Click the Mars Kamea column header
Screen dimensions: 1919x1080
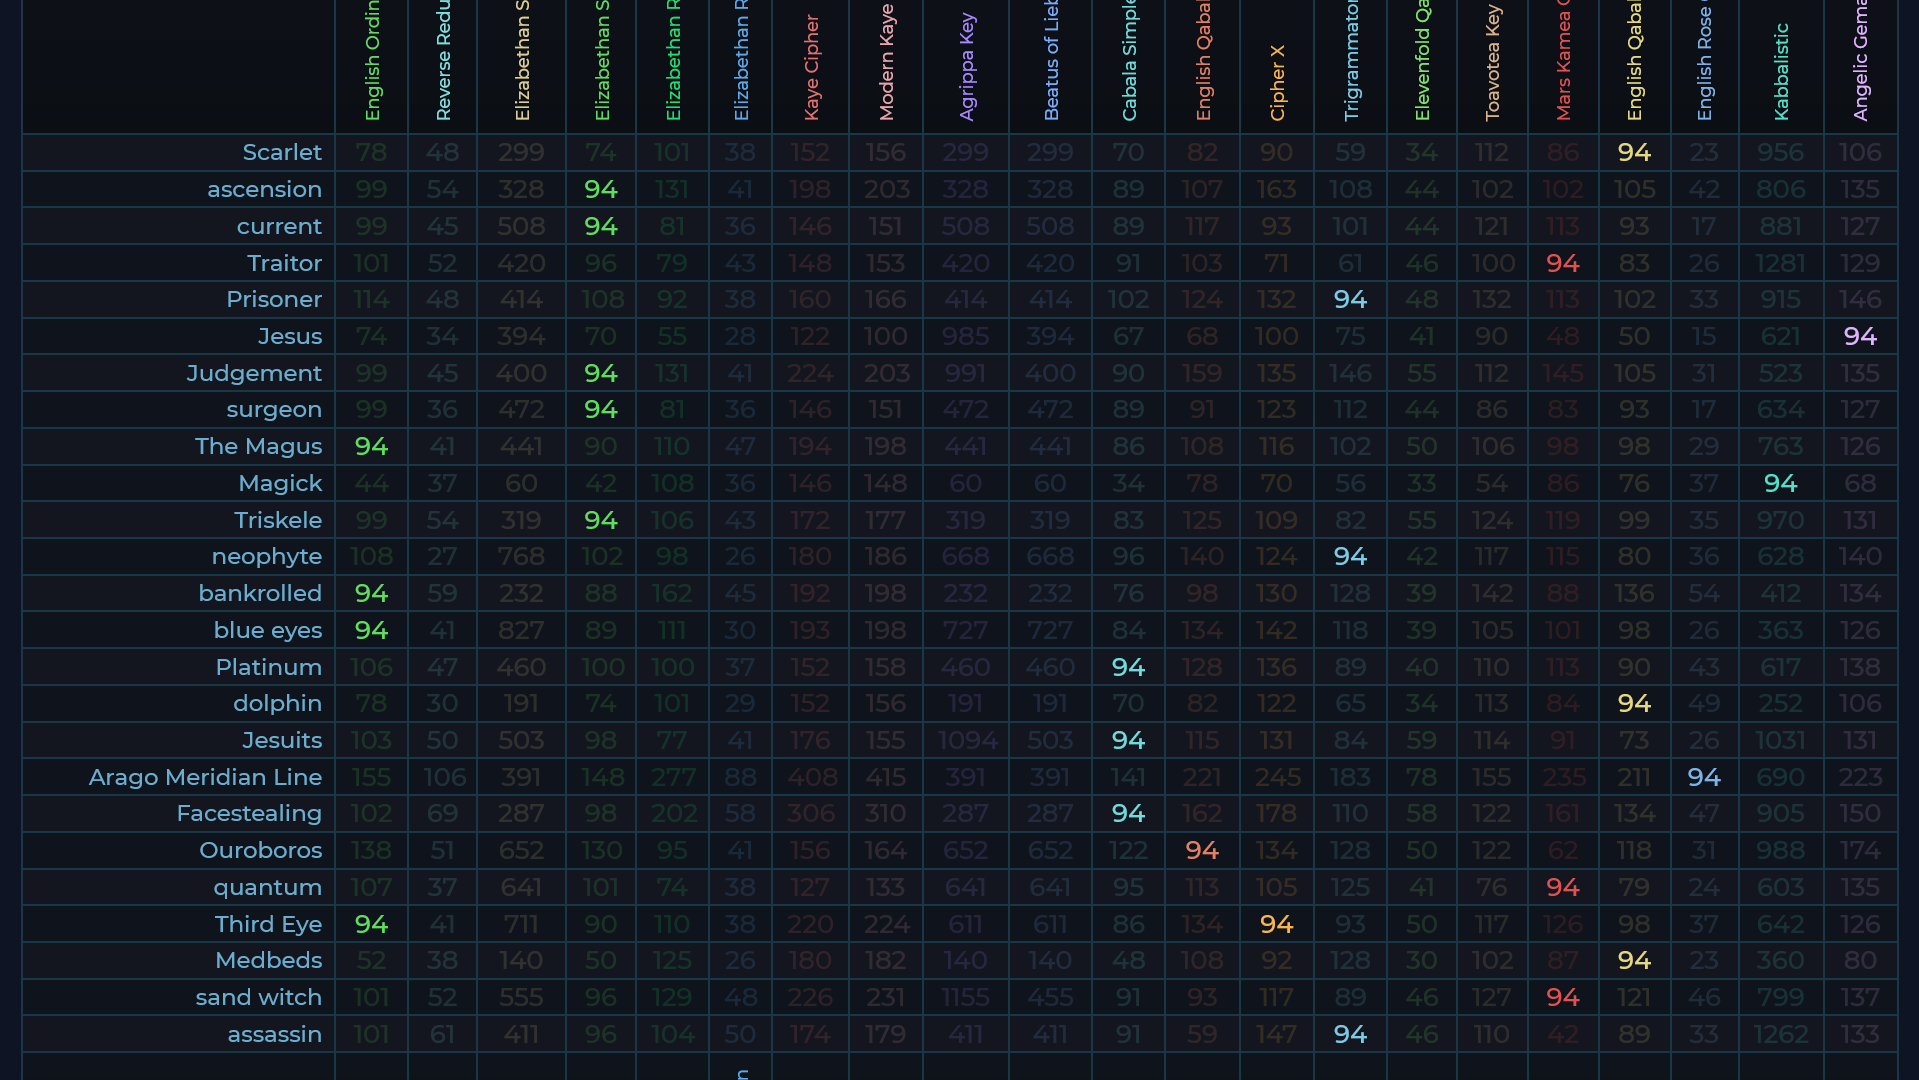[1563, 62]
